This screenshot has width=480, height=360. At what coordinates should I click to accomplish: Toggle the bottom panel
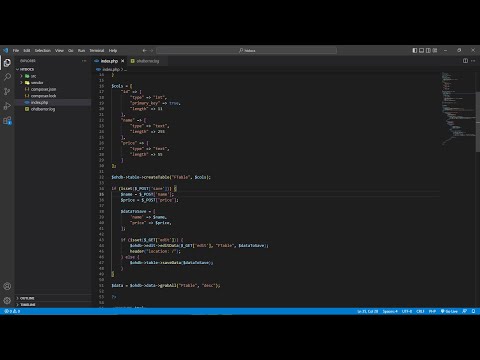(x=421, y=50)
